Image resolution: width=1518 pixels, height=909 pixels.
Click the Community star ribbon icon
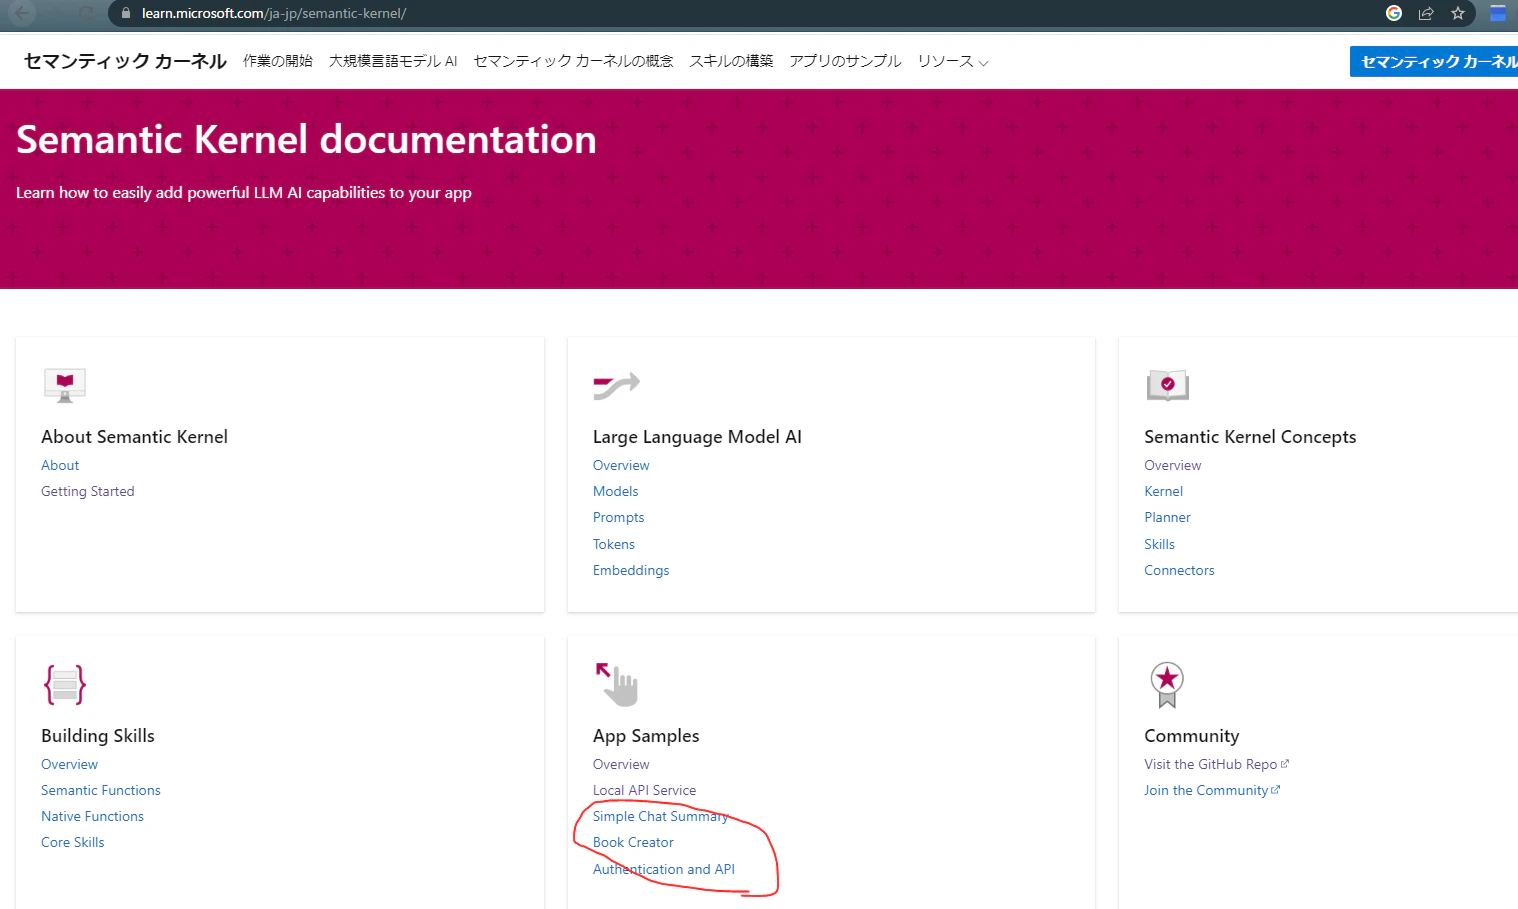pos(1167,685)
